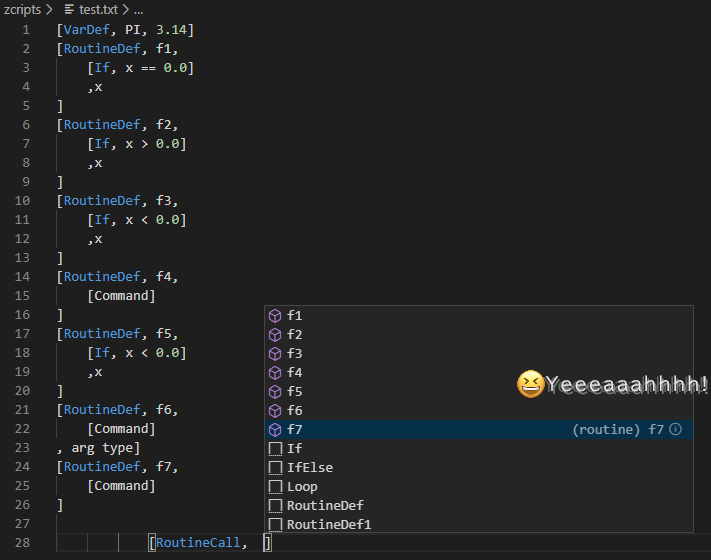Choose the RoutineDef snippet suggestion
Screen dimensions: 711x560
tap(324, 506)
